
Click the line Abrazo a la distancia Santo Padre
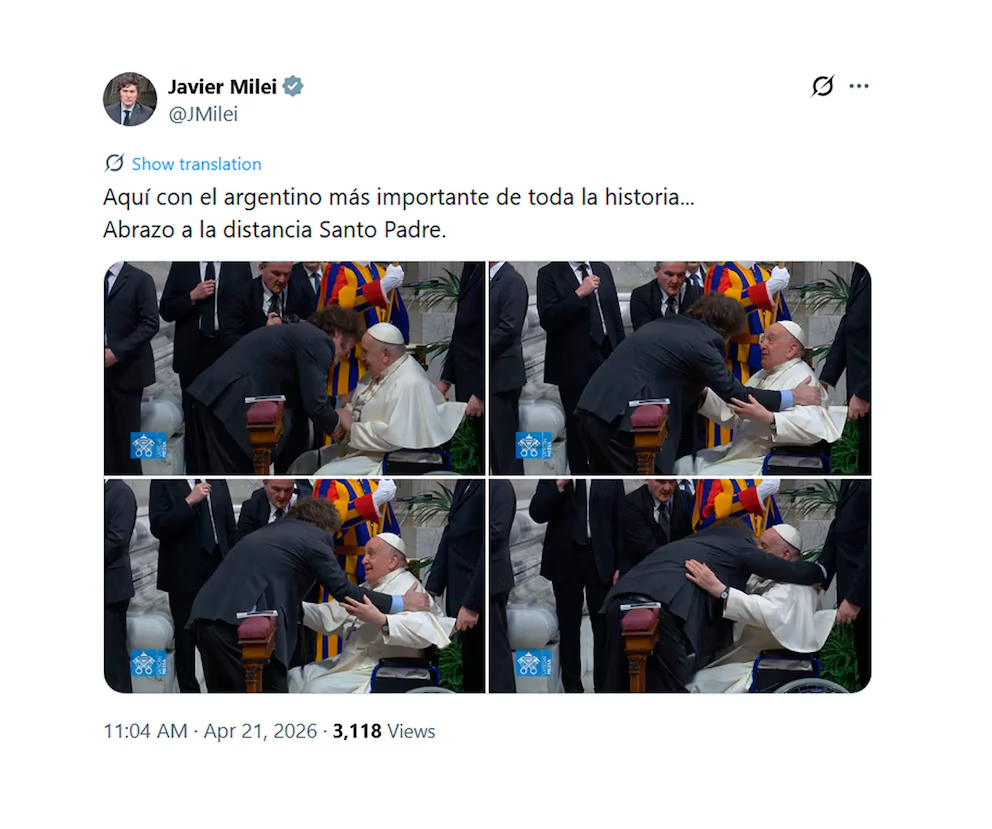click(x=275, y=230)
